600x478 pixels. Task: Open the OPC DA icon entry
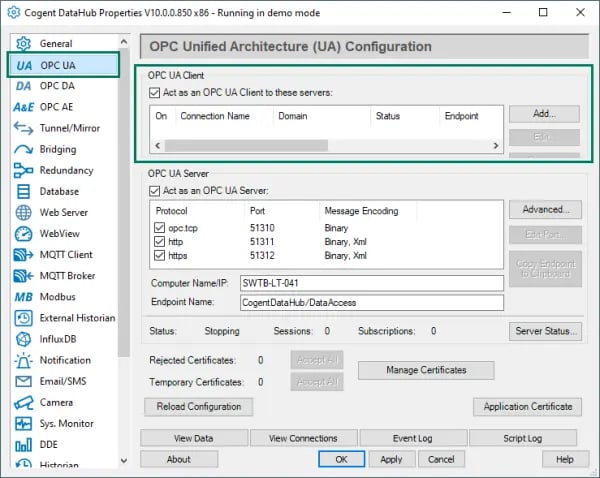pos(23,86)
